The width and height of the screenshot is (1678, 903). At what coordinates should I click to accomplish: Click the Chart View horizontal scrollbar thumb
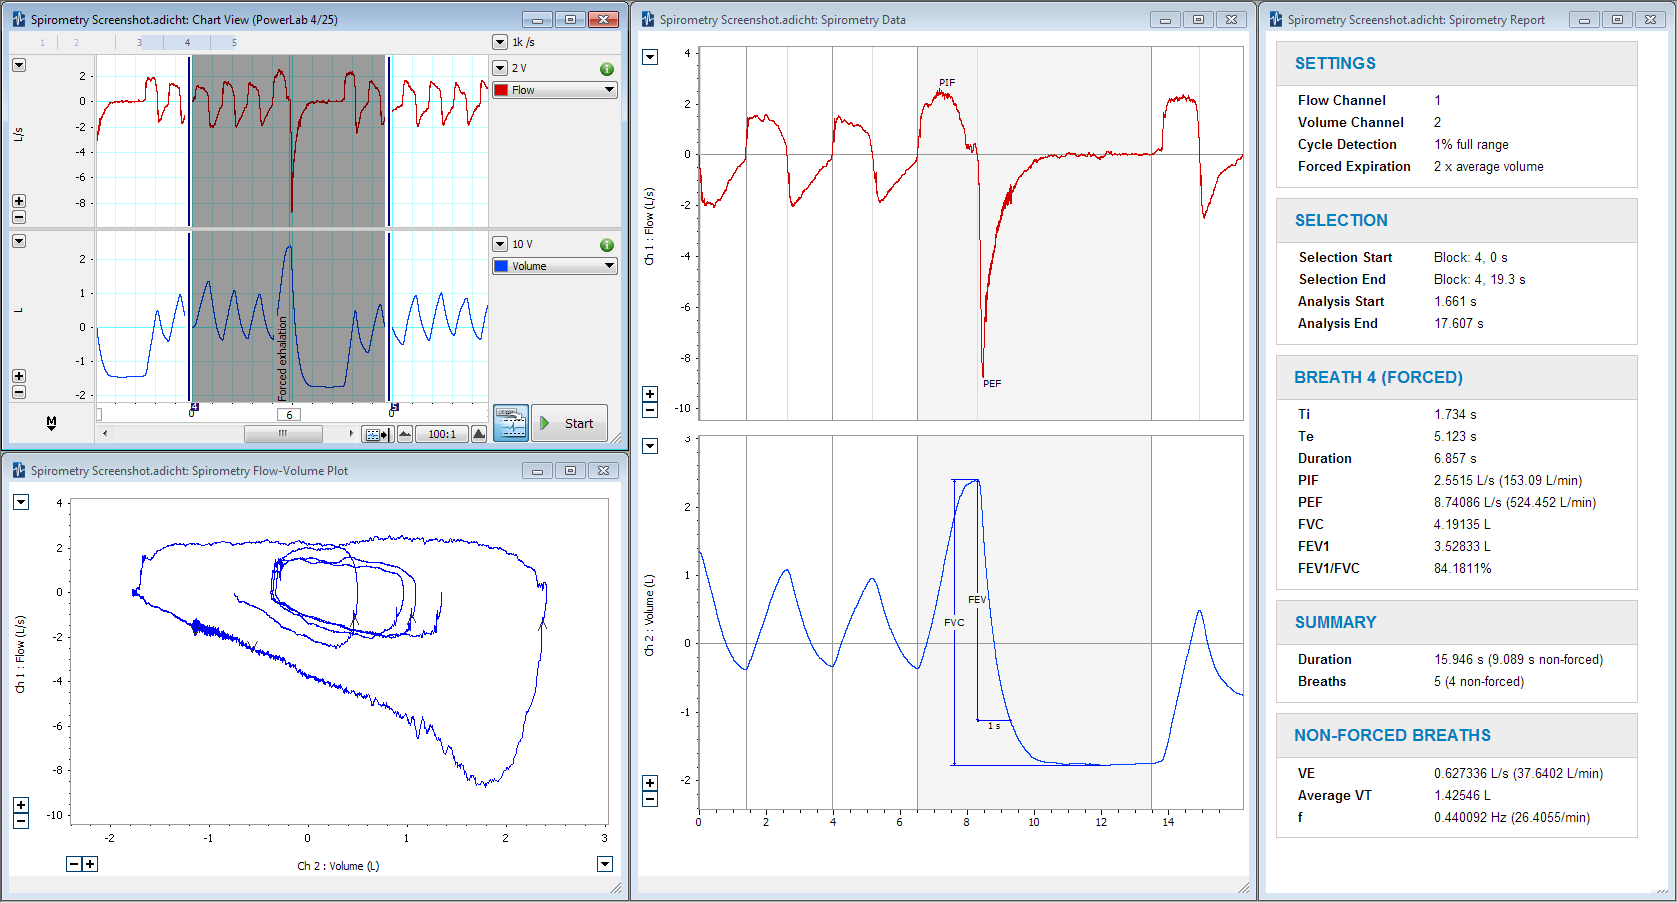[283, 434]
